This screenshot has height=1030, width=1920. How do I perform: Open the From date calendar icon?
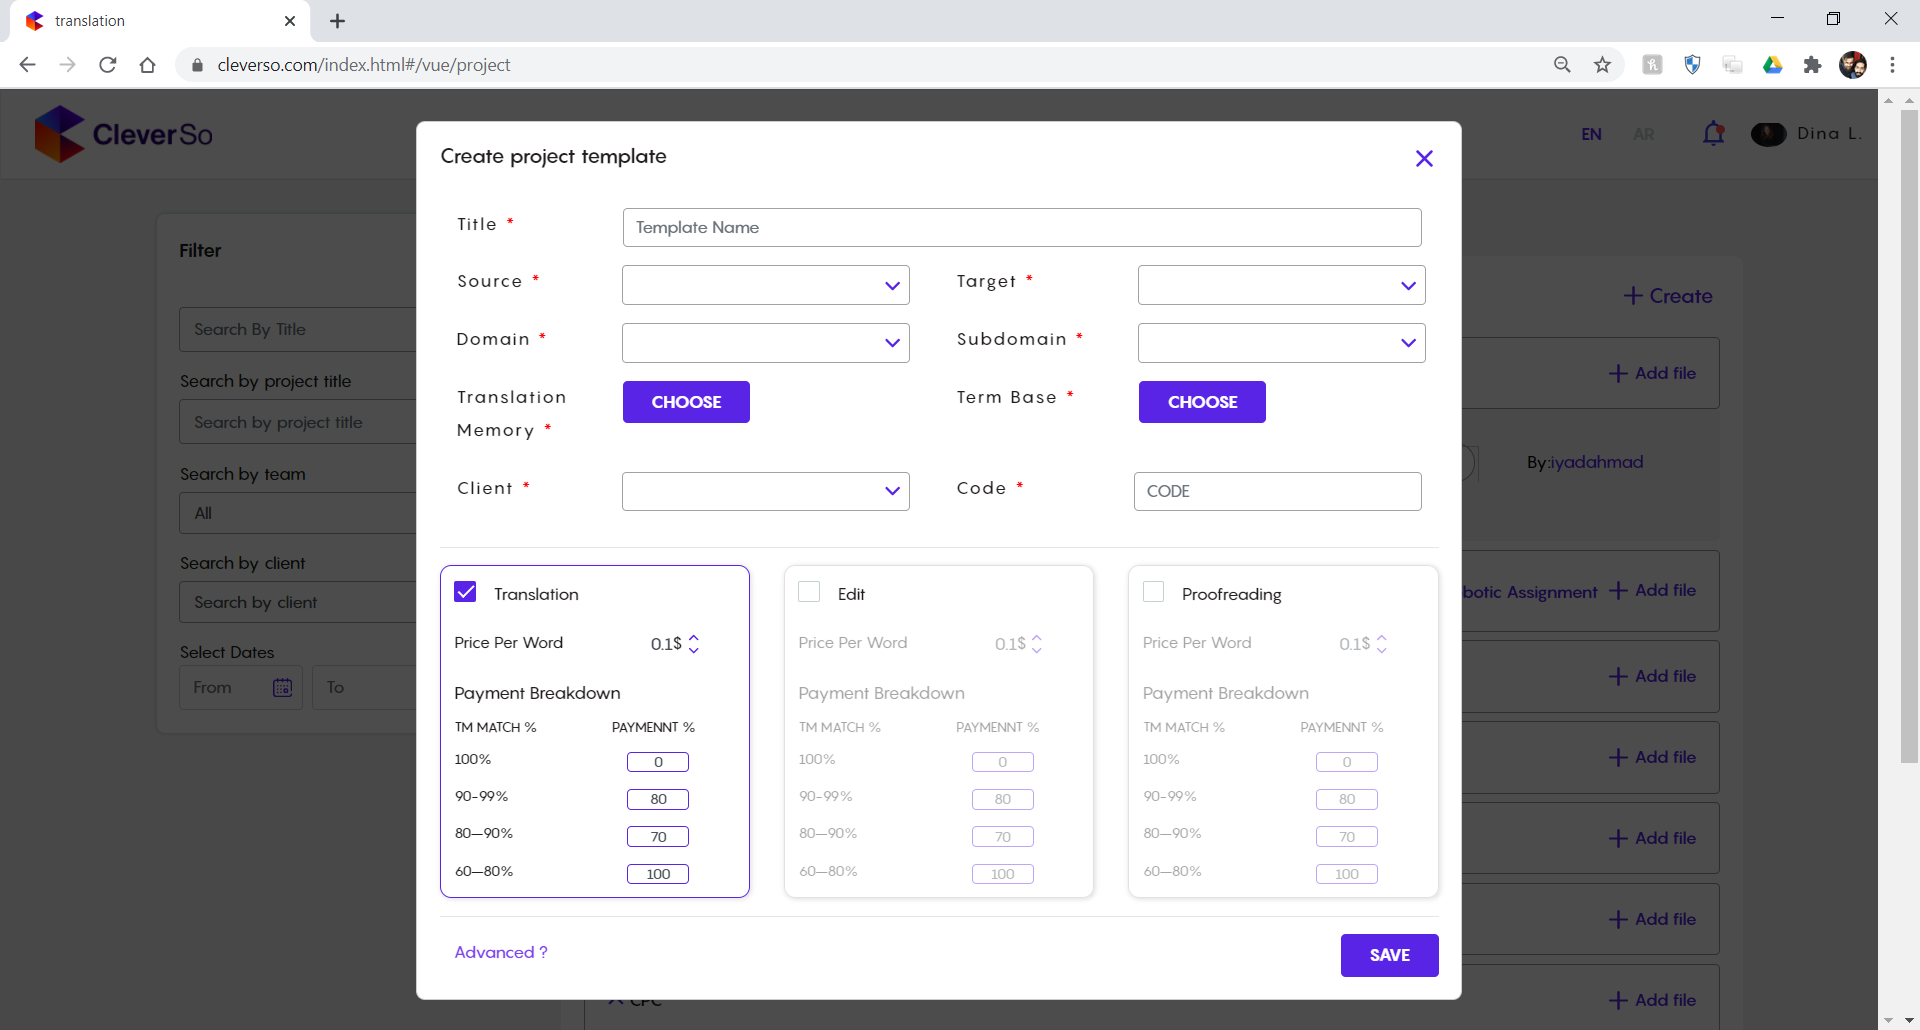pos(282,688)
